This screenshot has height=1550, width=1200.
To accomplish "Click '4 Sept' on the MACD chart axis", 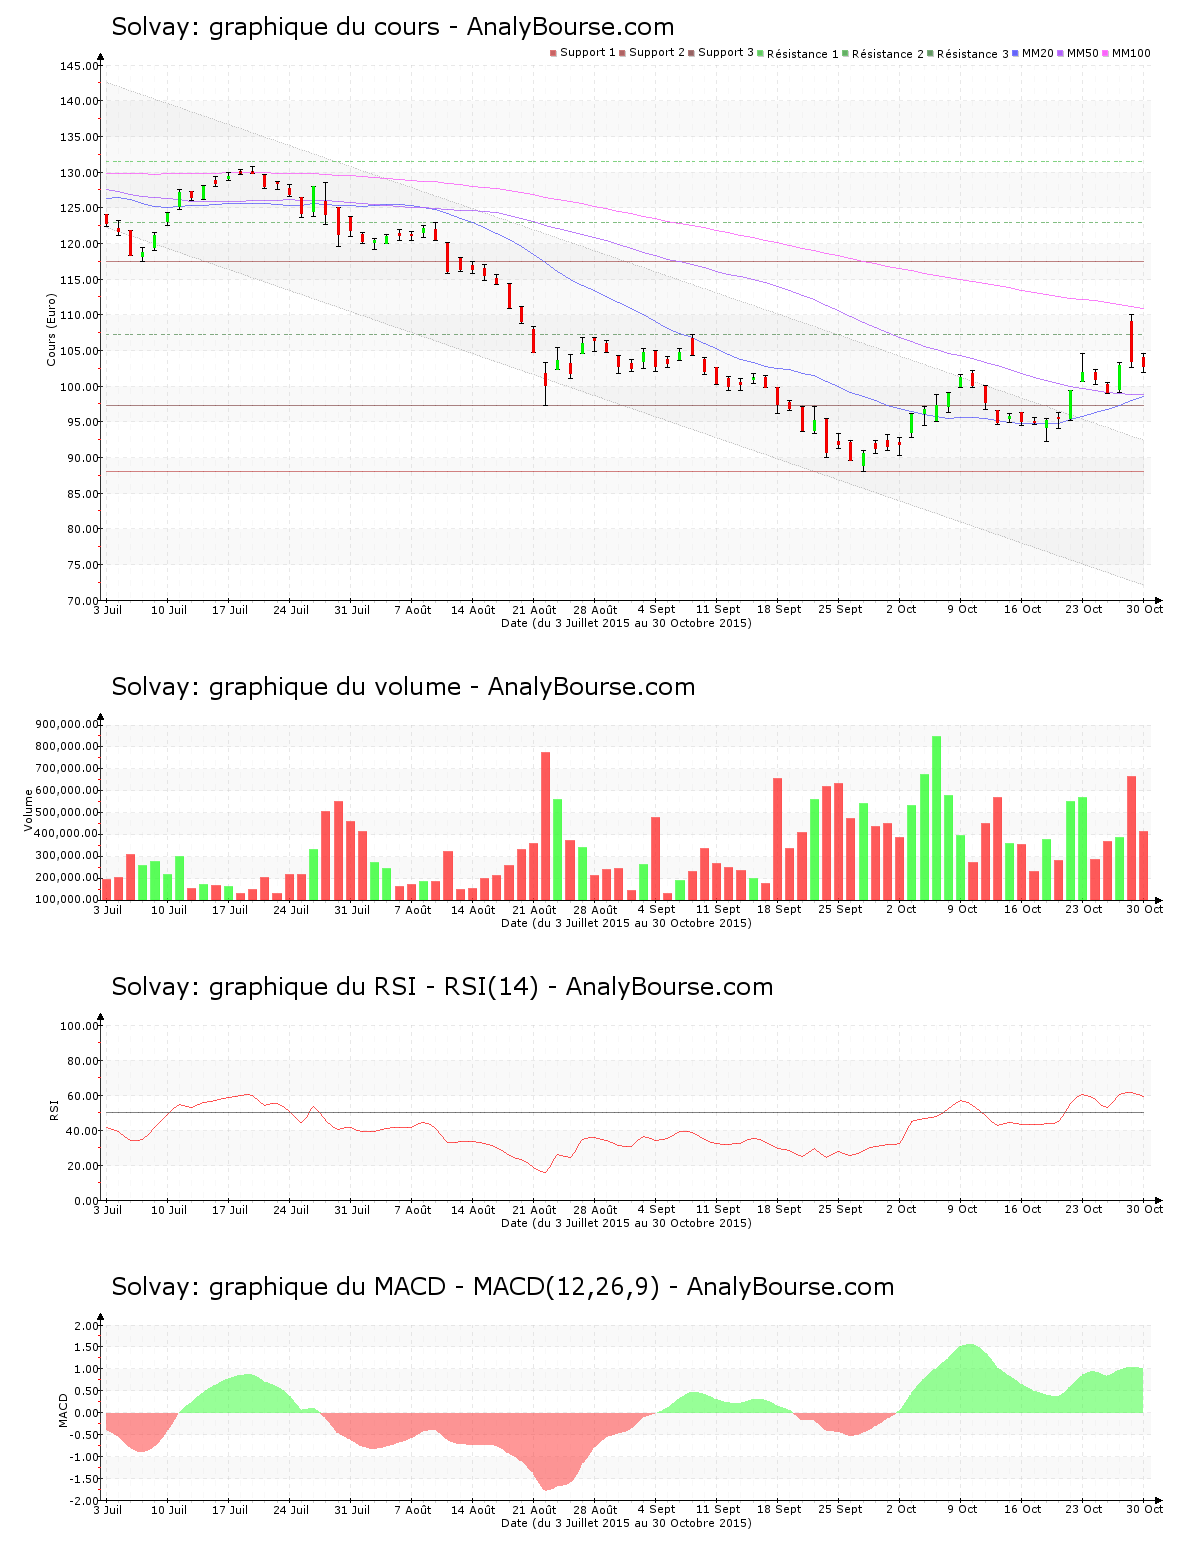I will pyautogui.click(x=656, y=1510).
